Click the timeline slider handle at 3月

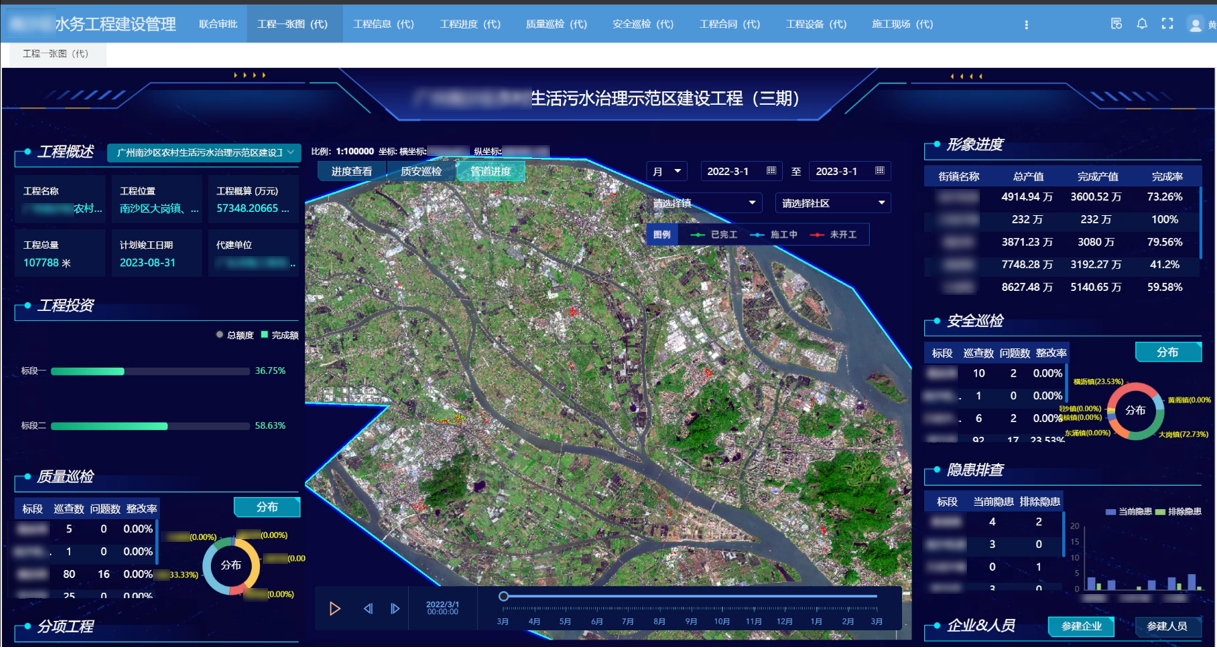[504, 596]
